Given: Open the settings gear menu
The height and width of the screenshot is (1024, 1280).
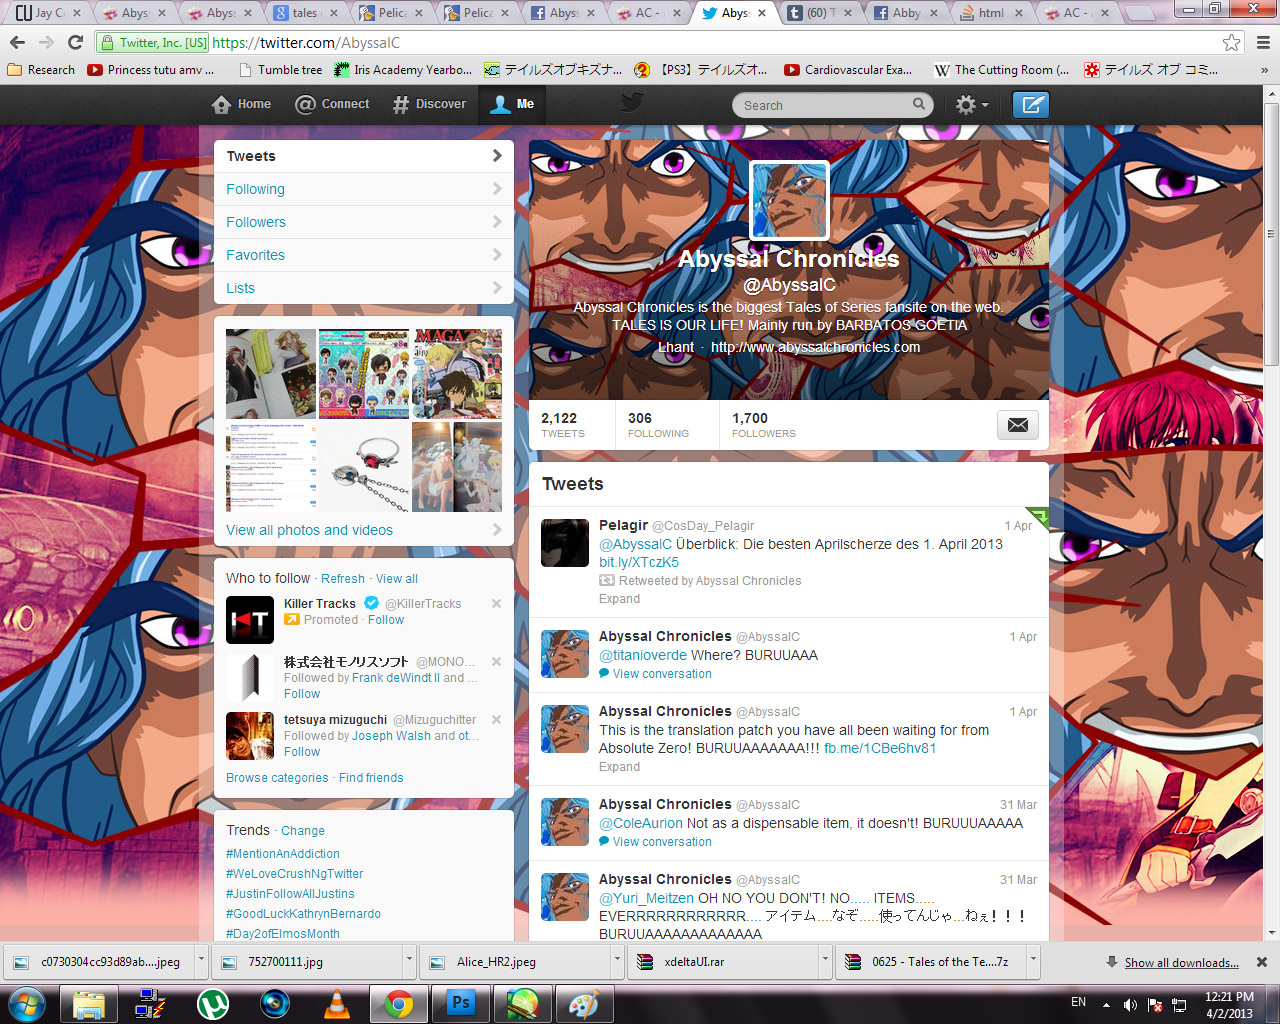Looking at the screenshot, I should pyautogui.click(x=971, y=104).
